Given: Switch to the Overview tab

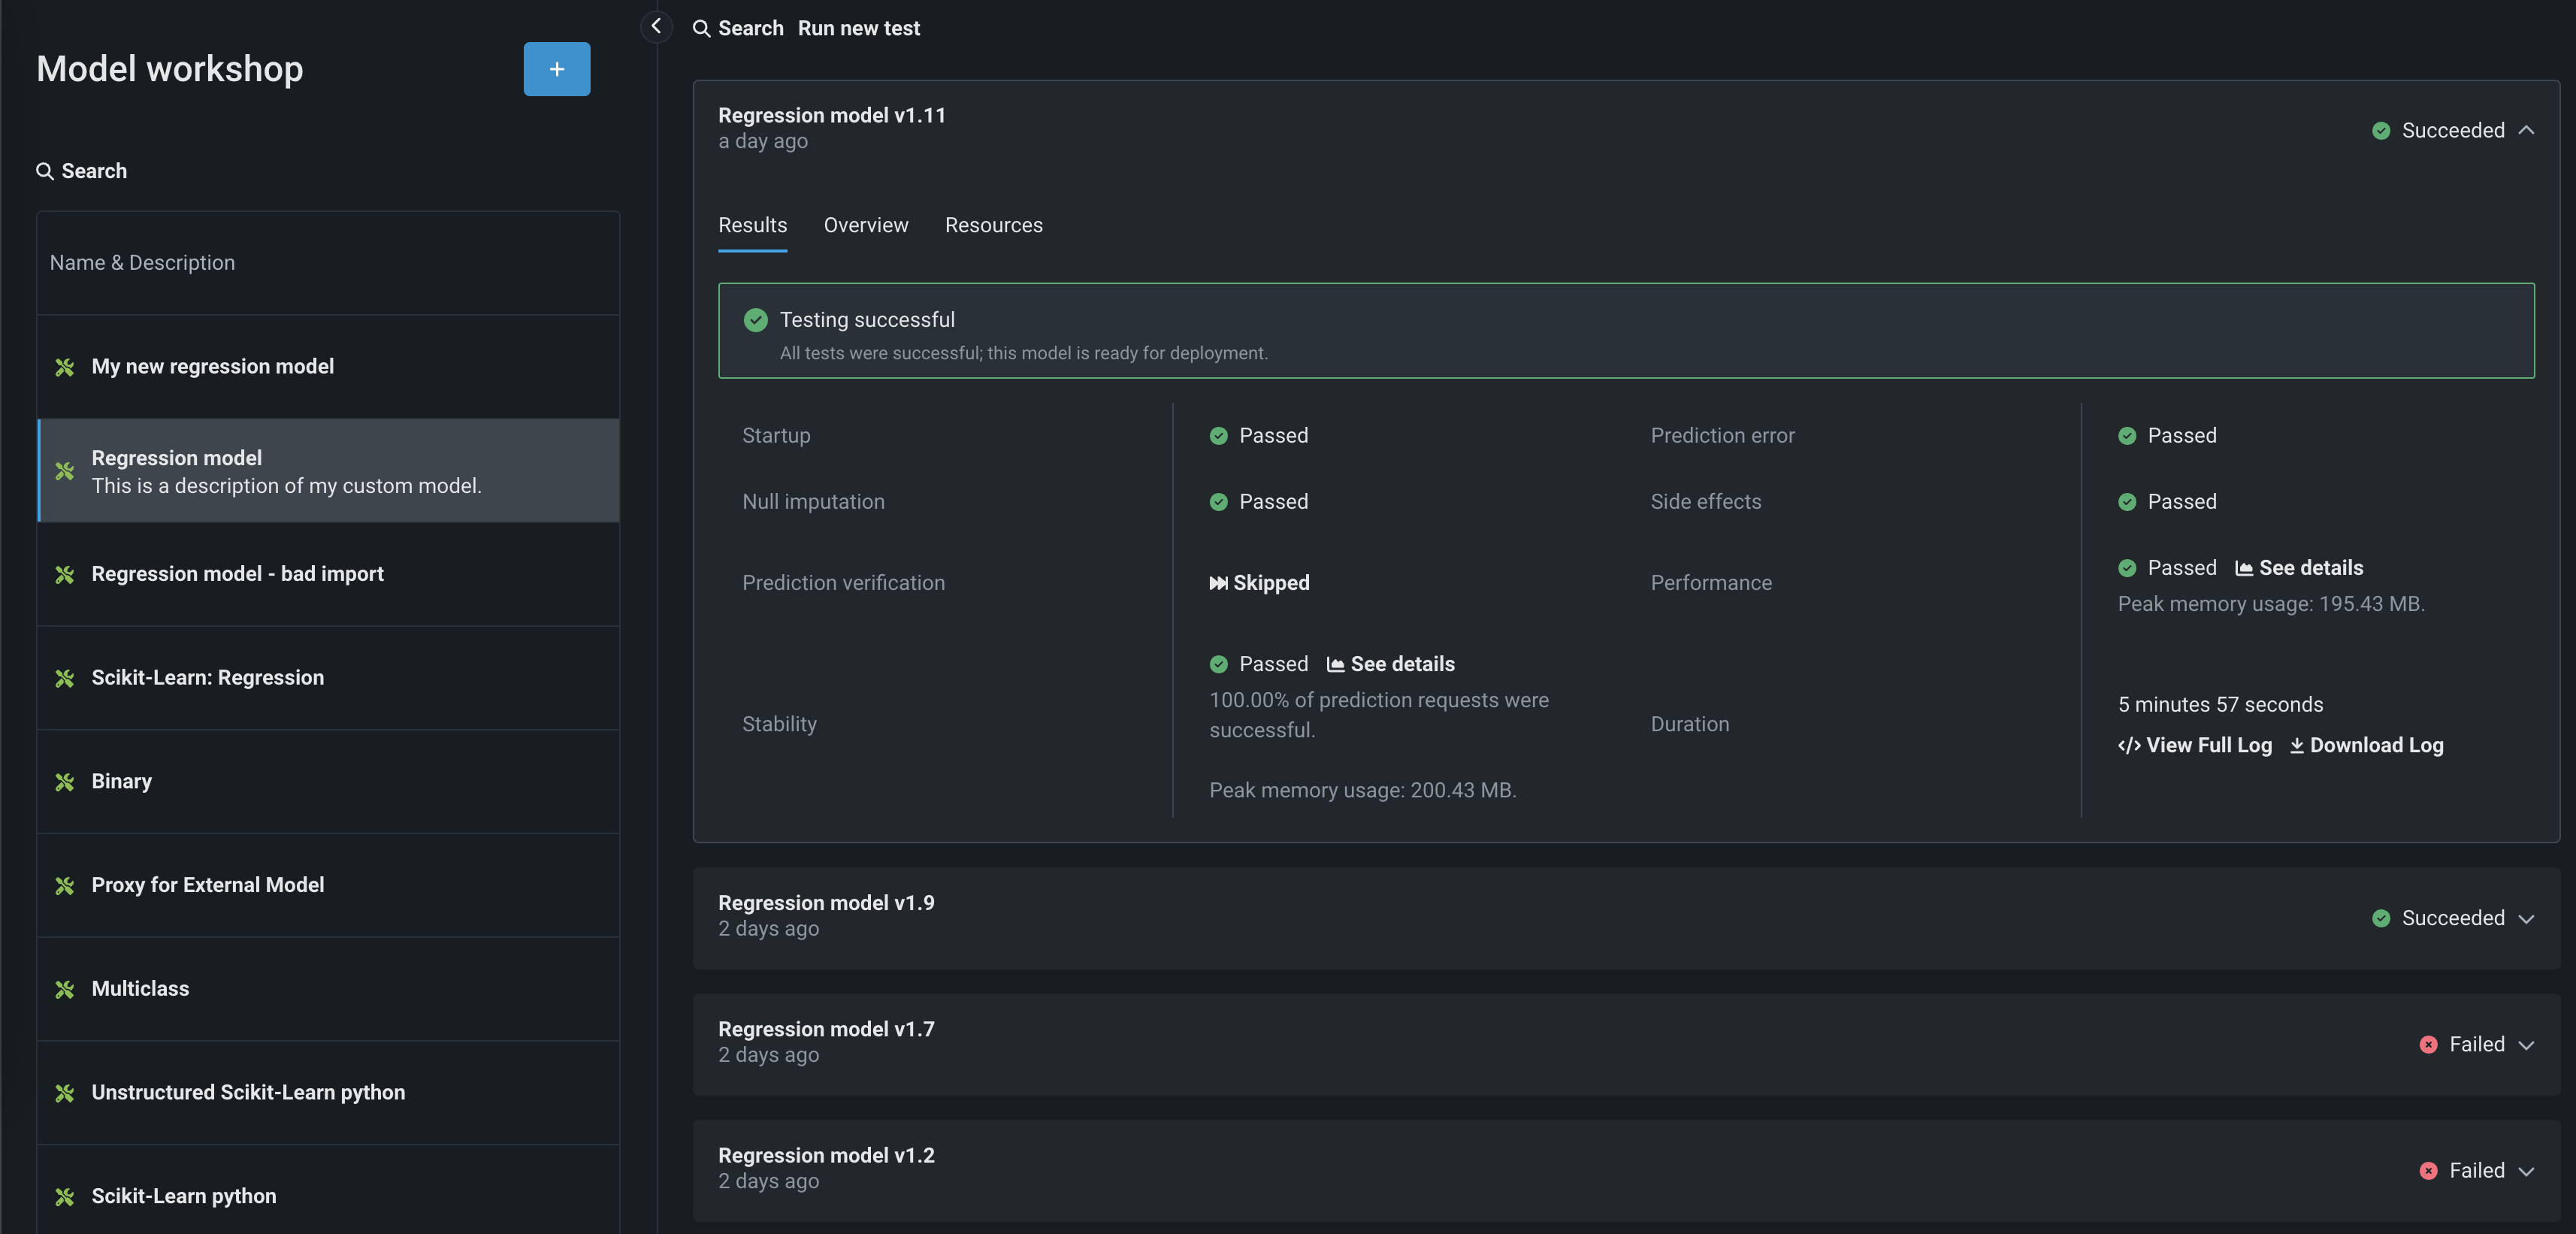Looking at the screenshot, I should tap(865, 225).
